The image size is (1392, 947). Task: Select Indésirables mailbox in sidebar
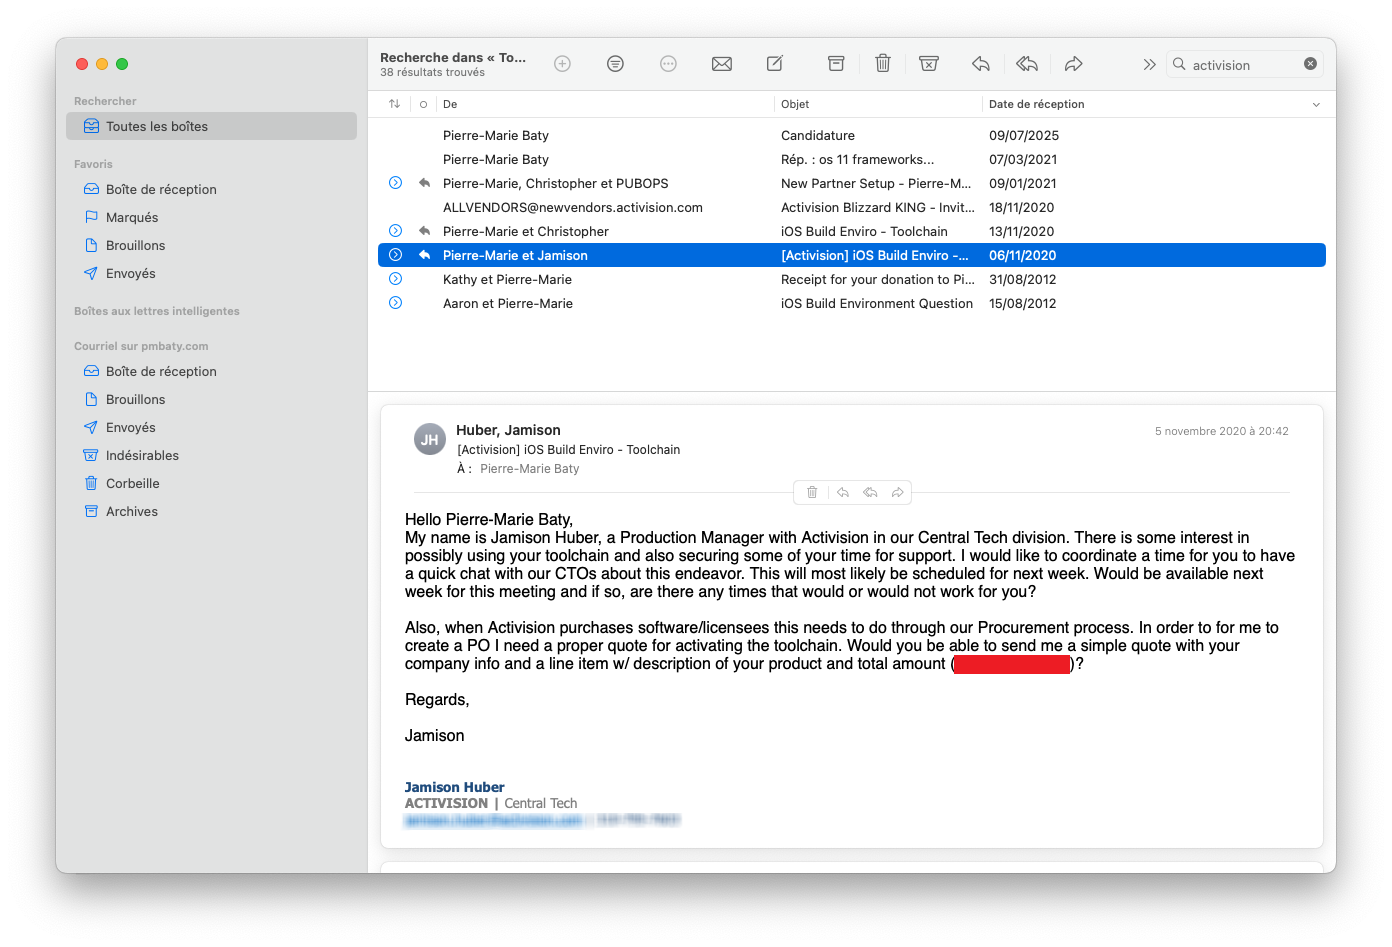click(x=142, y=455)
